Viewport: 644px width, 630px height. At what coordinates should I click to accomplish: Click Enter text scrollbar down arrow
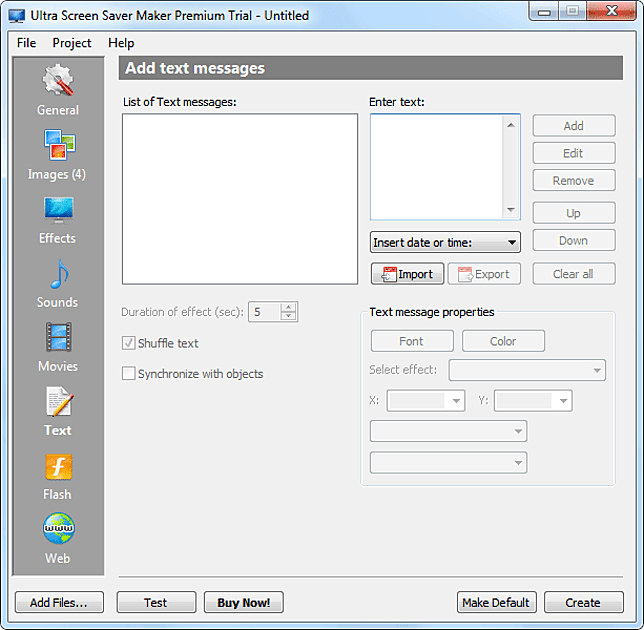click(511, 209)
